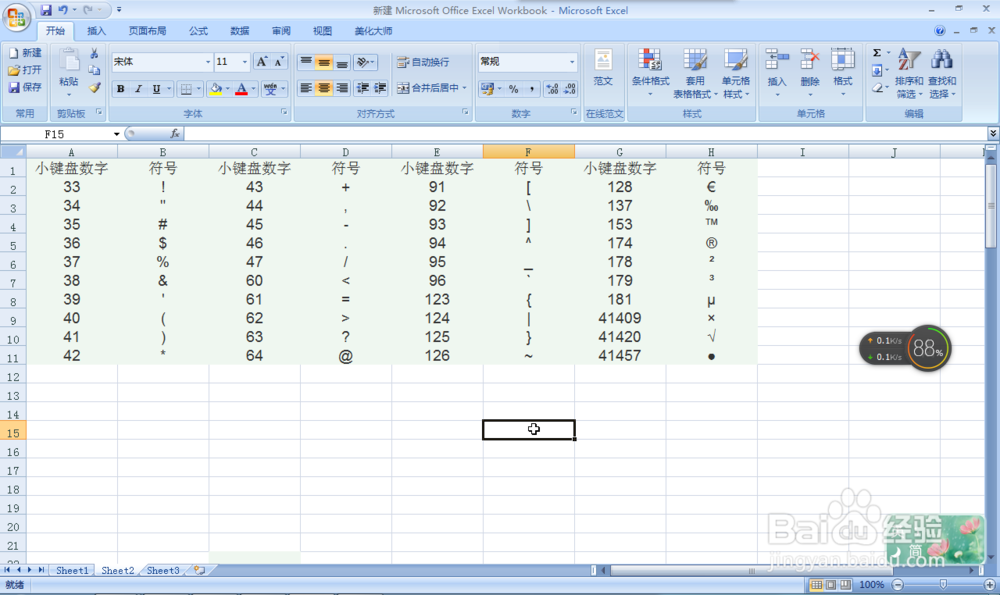Align cell text right
The width and height of the screenshot is (1000, 595).
342,88
